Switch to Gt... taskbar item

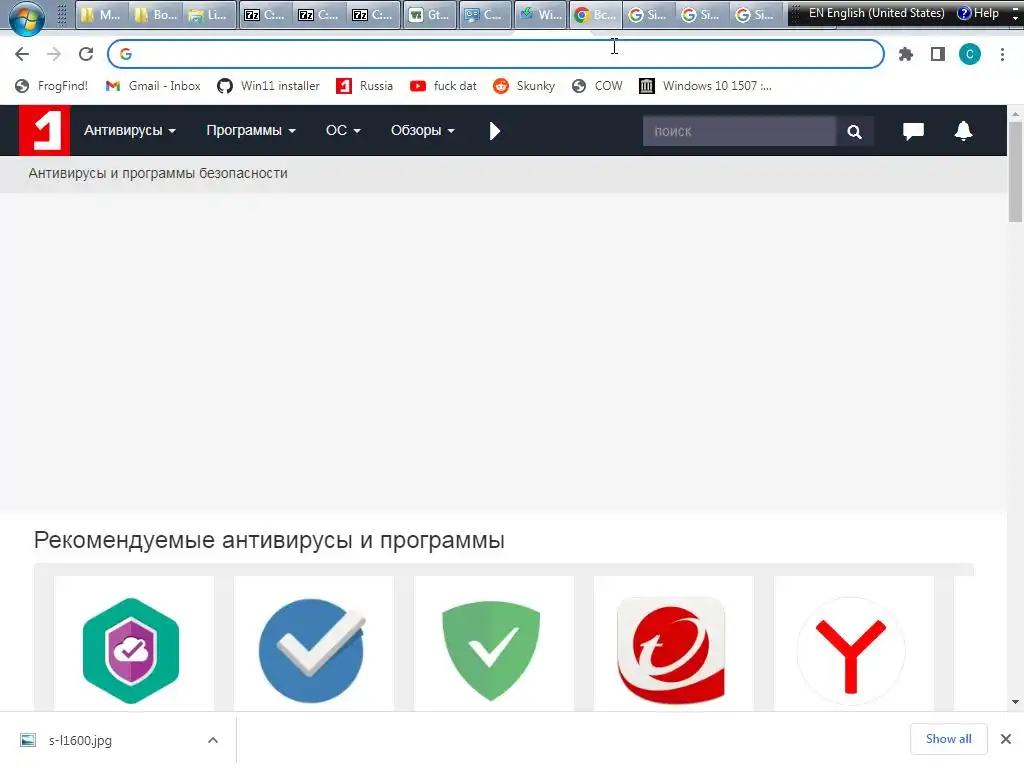tap(429, 14)
